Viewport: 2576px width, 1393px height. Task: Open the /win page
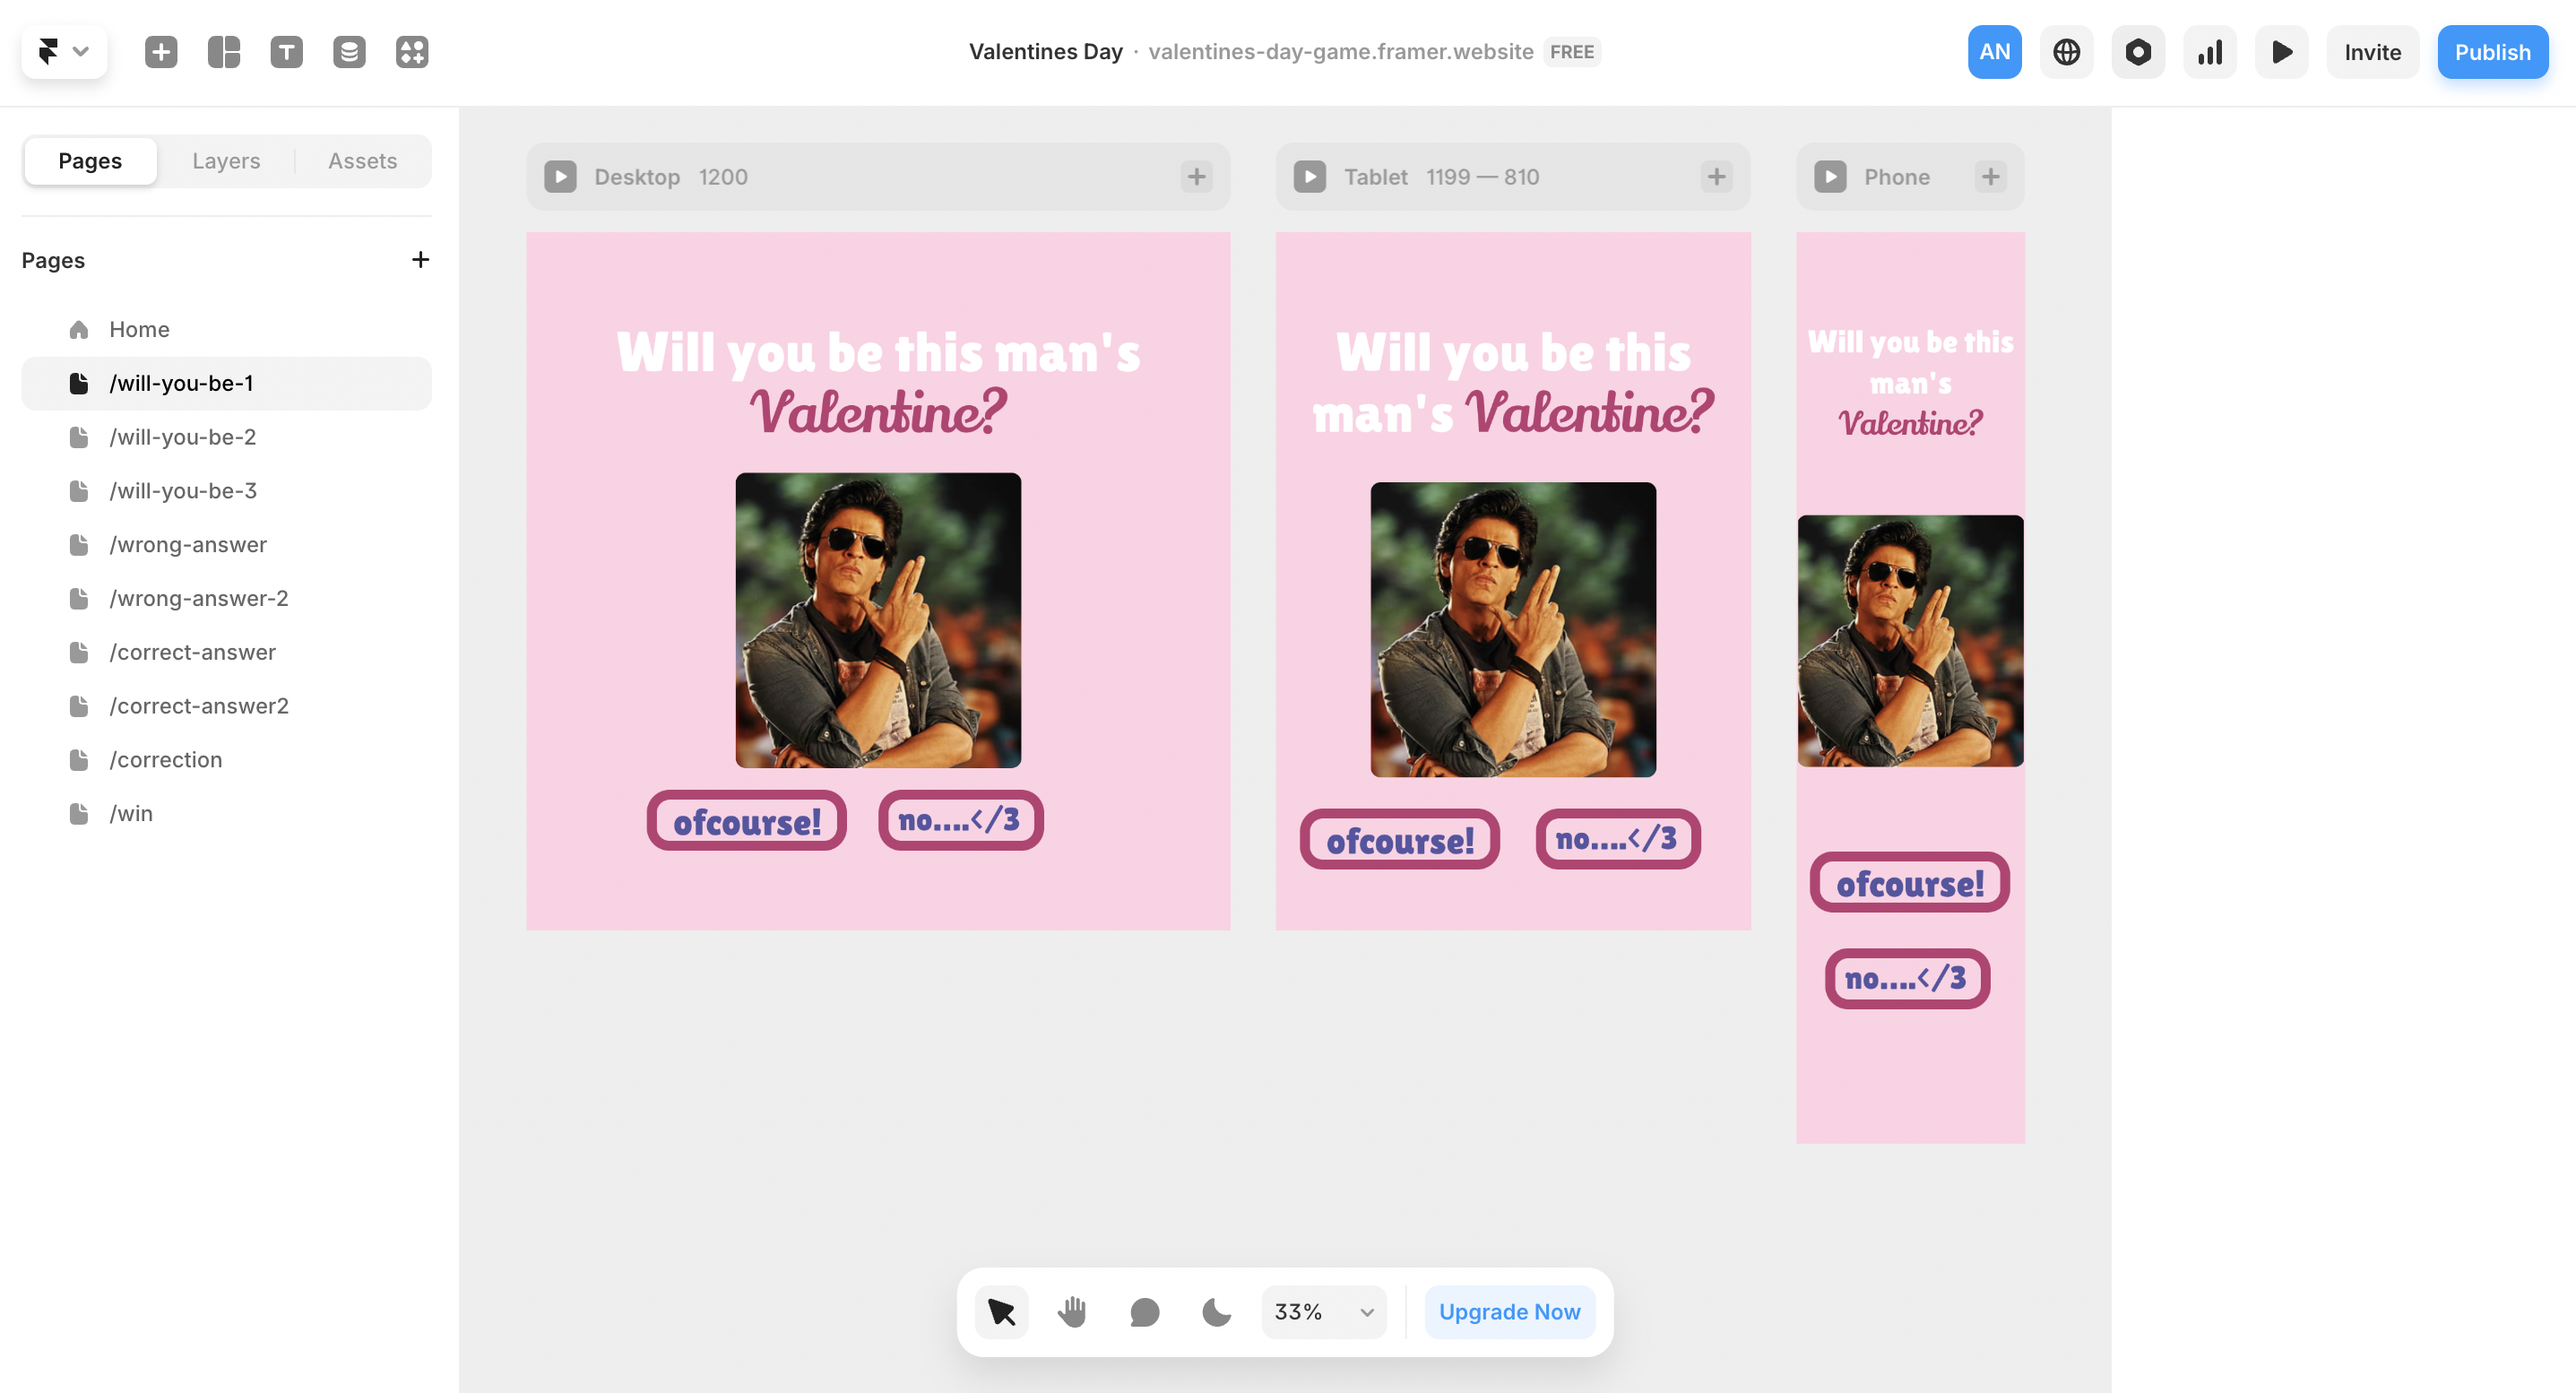tap(227, 814)
